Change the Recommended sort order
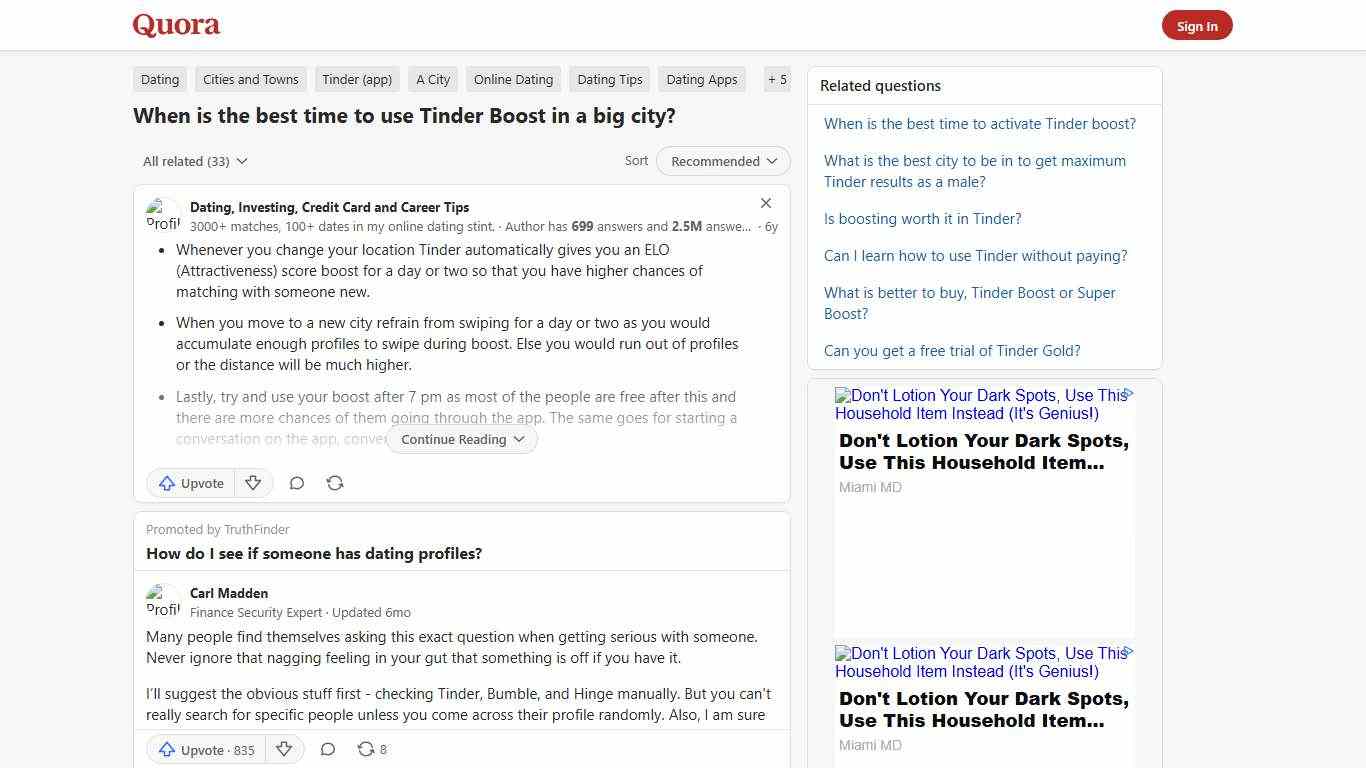 [722, 161]
